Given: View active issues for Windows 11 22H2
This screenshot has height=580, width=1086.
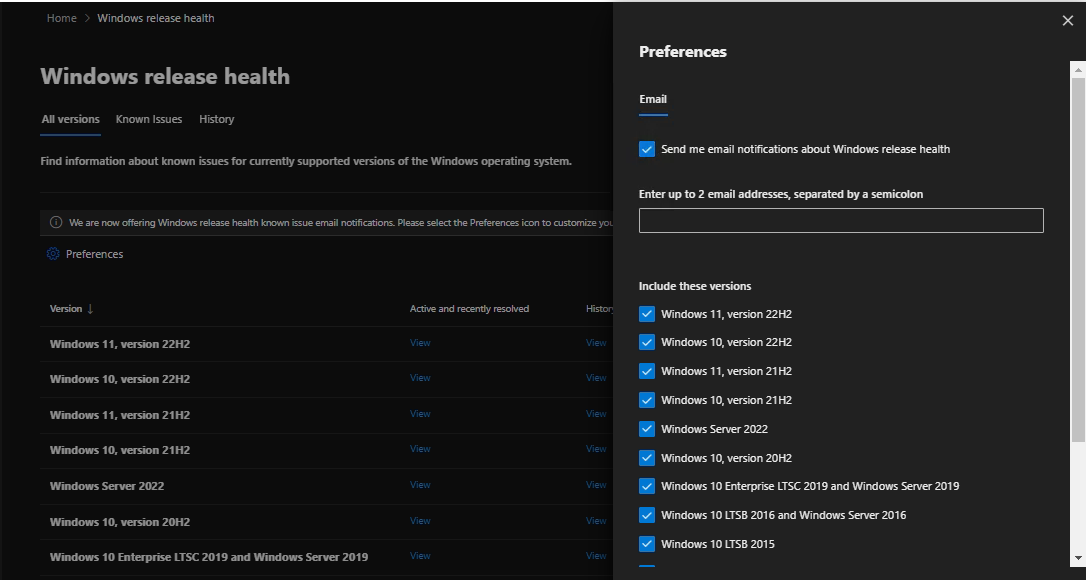Looking at the screenshot, I should point(420,342).
